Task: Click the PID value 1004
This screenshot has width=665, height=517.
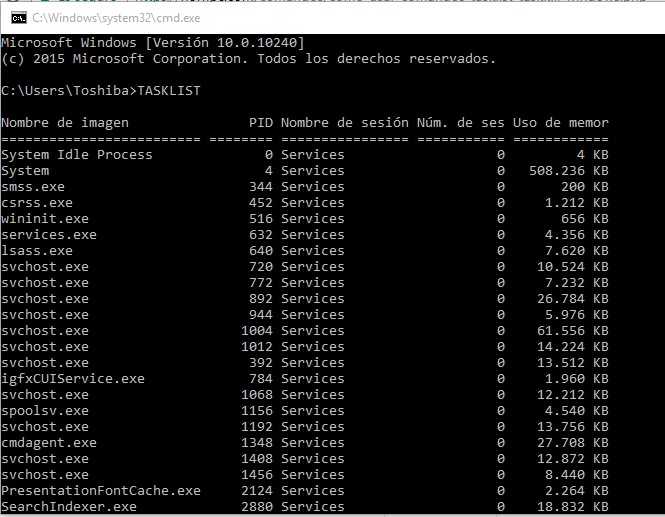Action: [x=256, y=331]
